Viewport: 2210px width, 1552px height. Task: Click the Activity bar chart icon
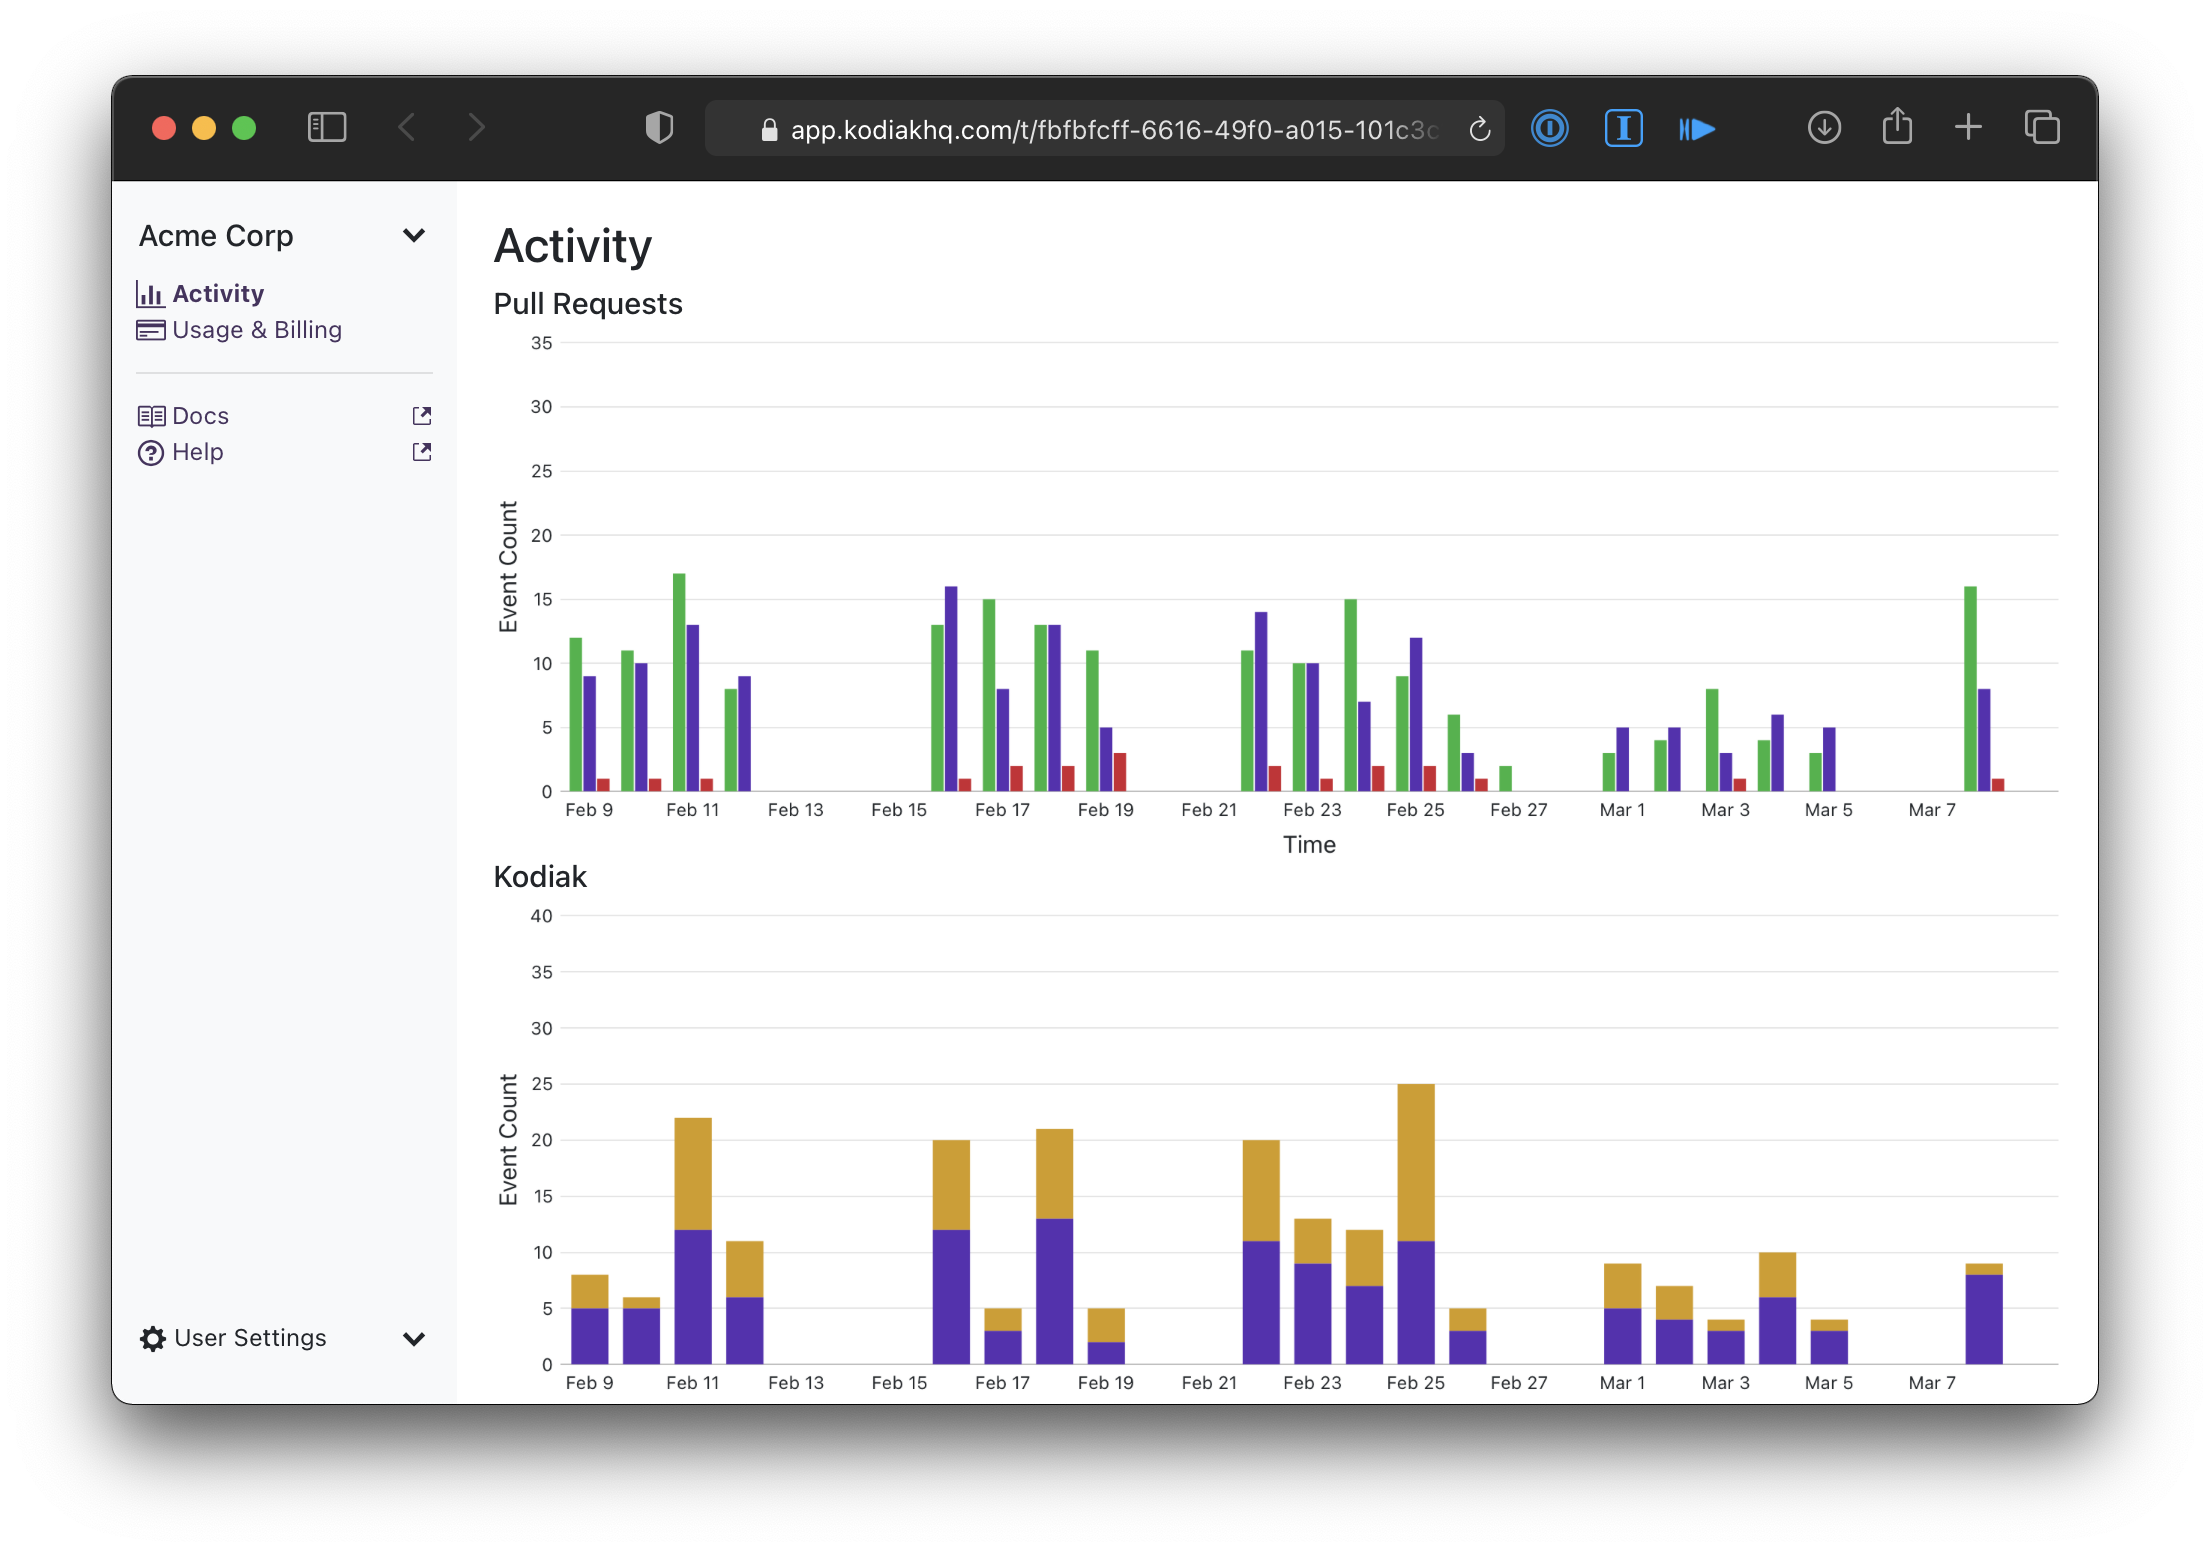[150, 294]
